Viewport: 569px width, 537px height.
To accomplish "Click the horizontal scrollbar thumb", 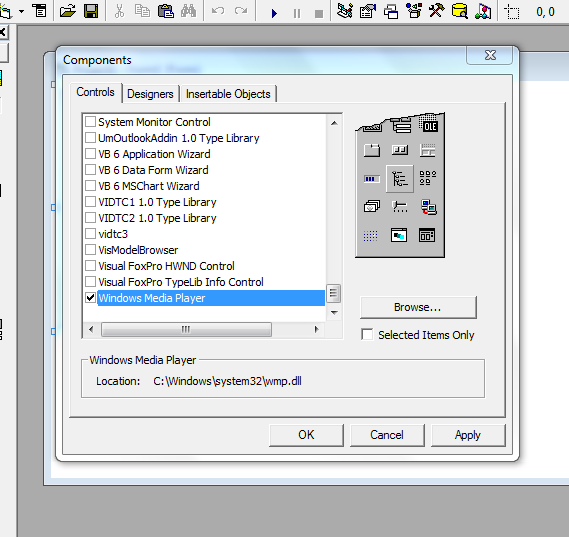I will (x=186, y=329).
